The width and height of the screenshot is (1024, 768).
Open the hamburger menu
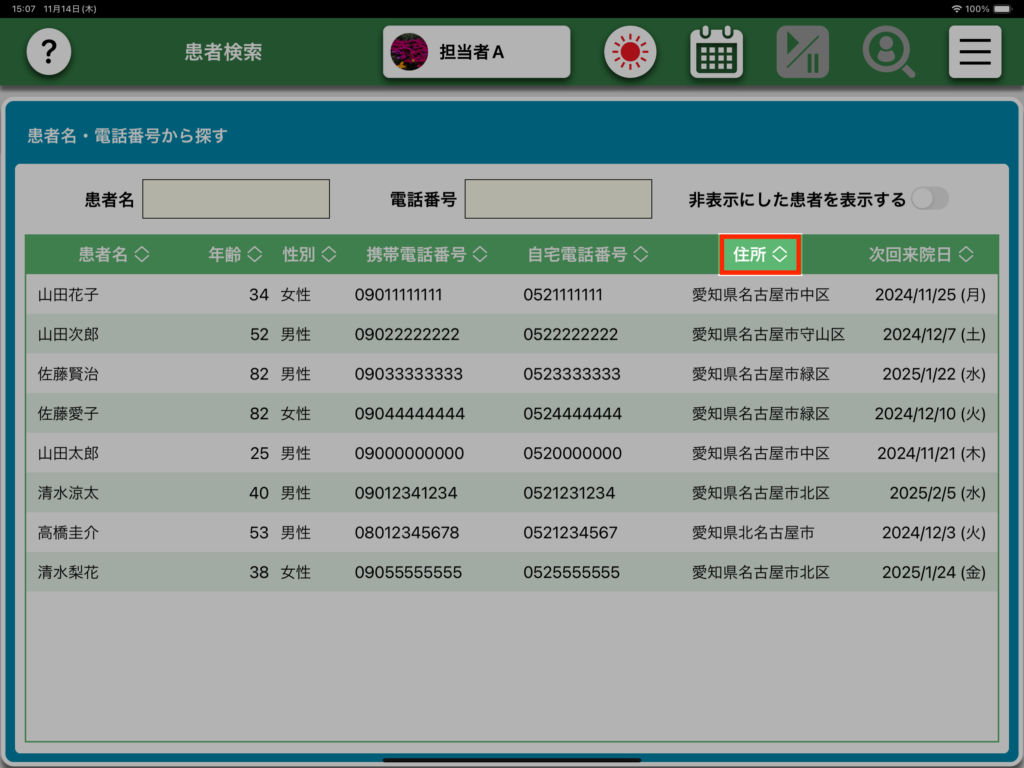click(974, 52)
